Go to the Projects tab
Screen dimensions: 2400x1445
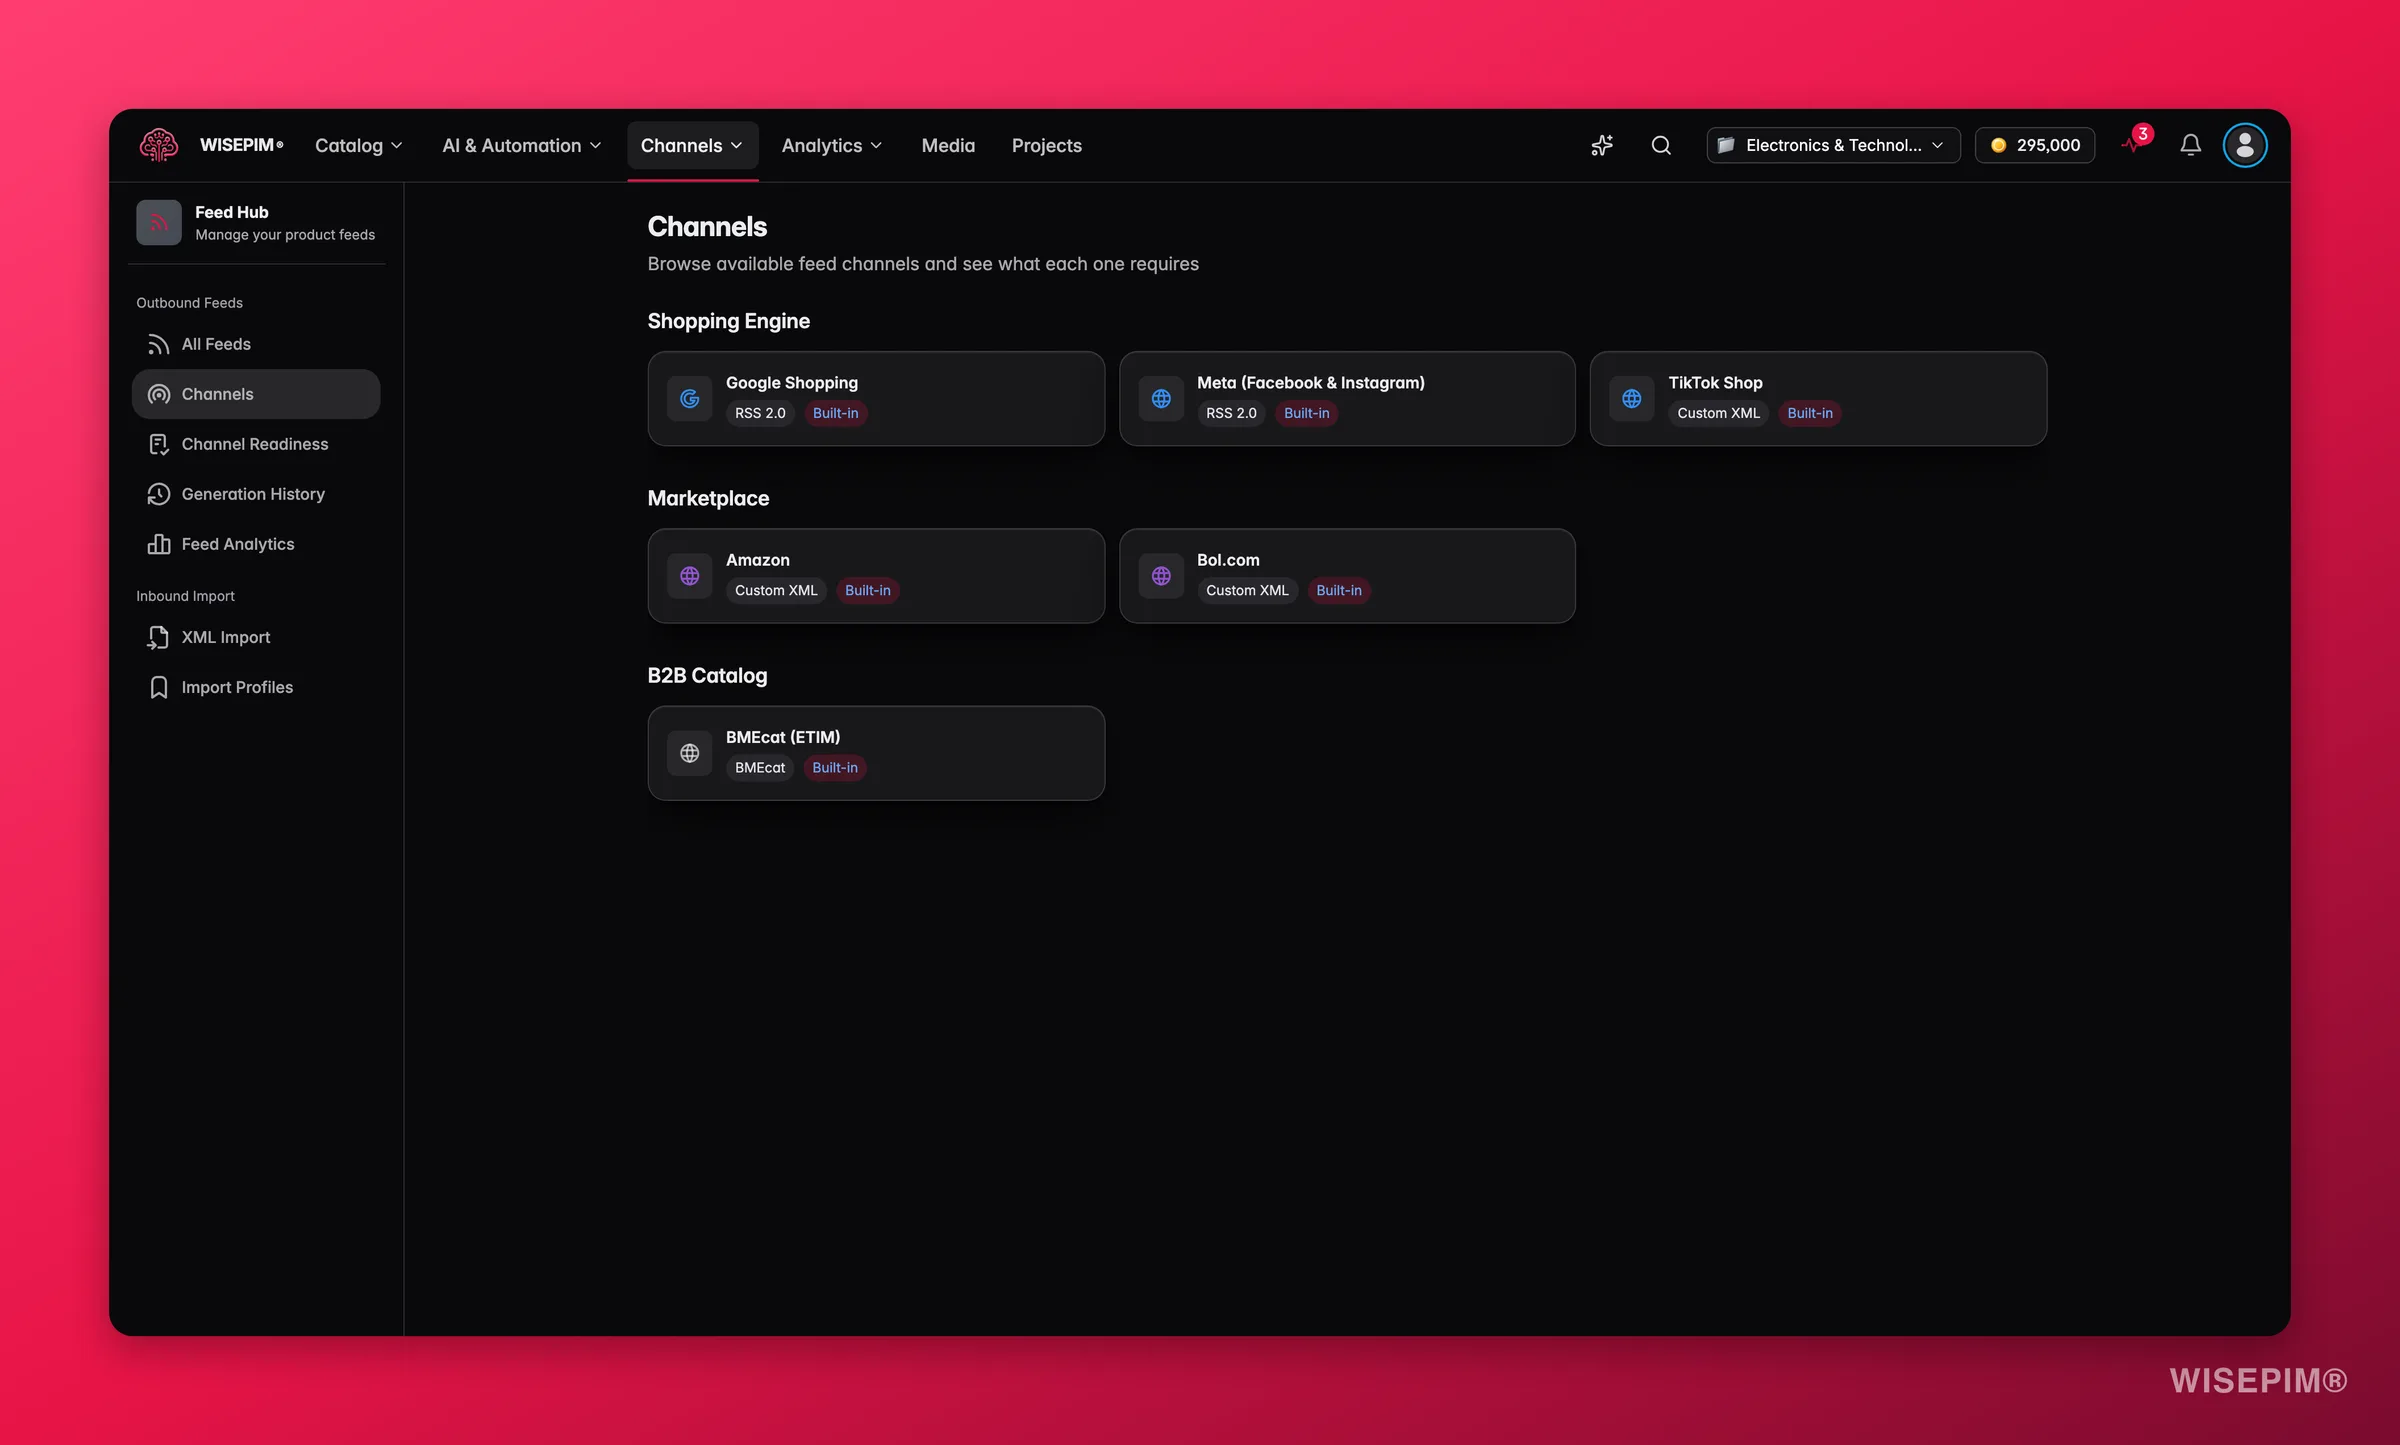click(1046, 145)
